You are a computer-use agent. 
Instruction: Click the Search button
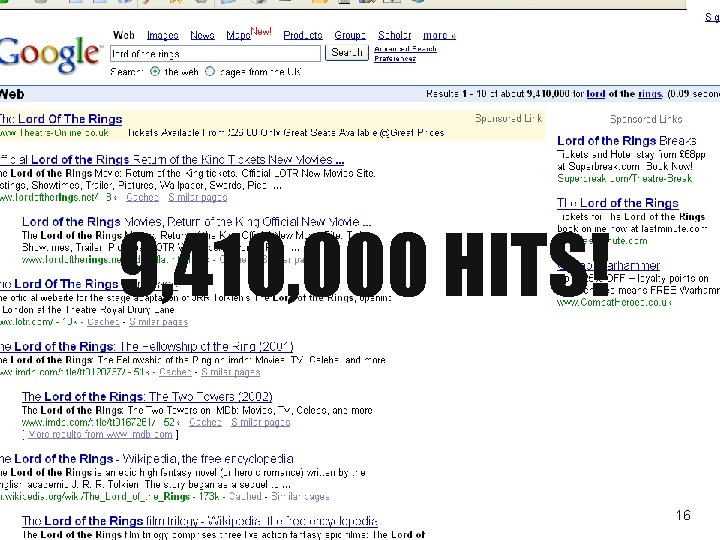point(347,53)
